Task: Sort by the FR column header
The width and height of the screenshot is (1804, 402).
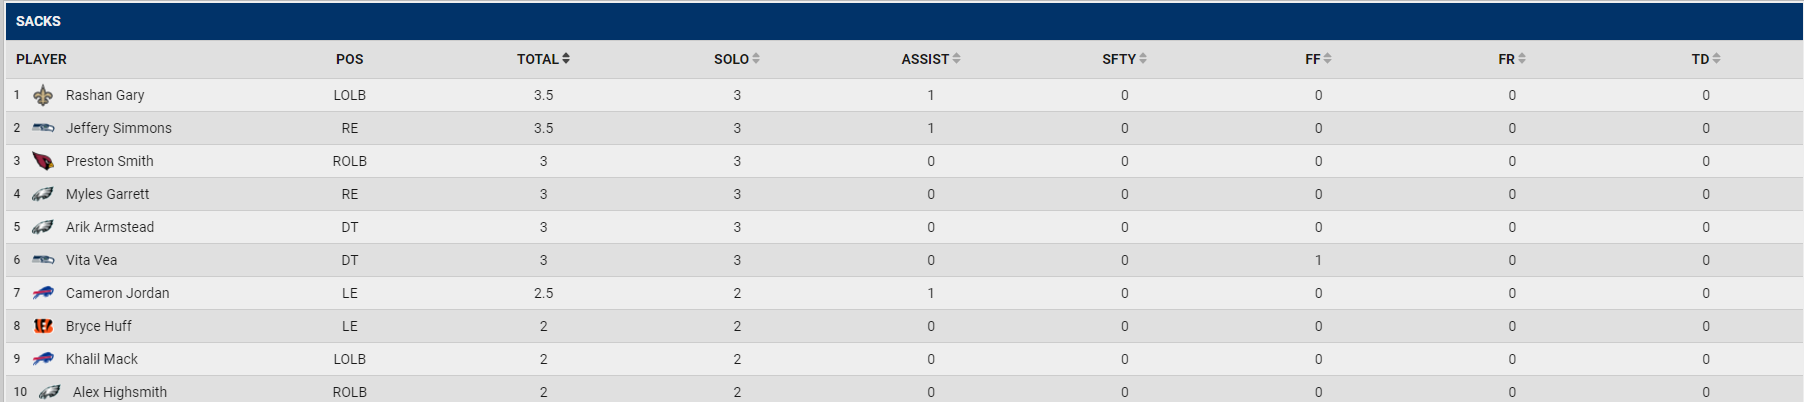Action: (x=1512, y=59)
